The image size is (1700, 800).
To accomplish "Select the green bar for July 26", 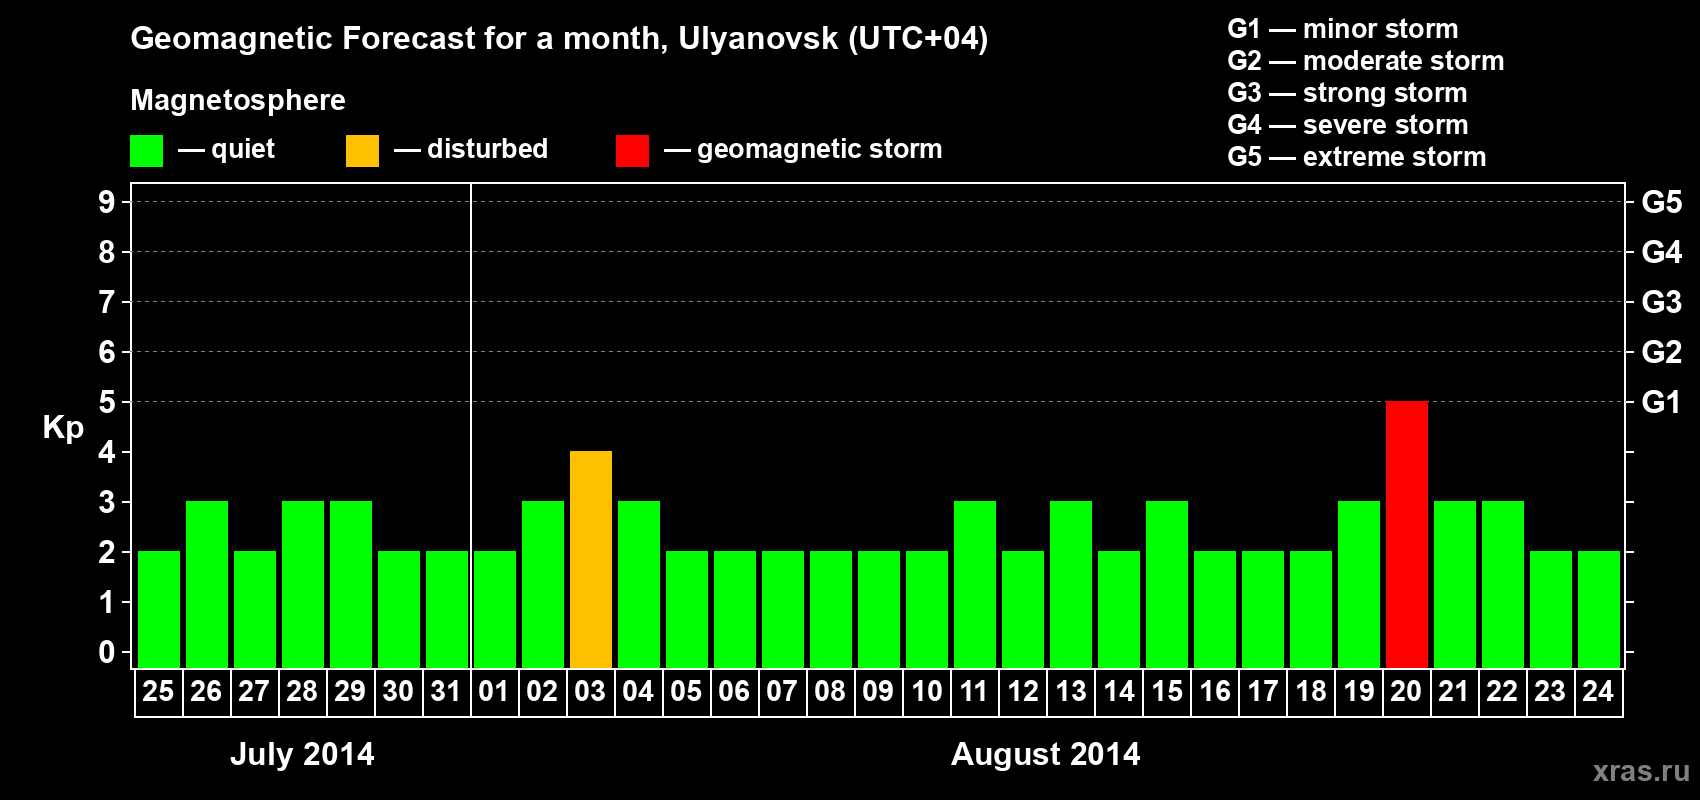I will pyautogui.click(x=206, y=584).
